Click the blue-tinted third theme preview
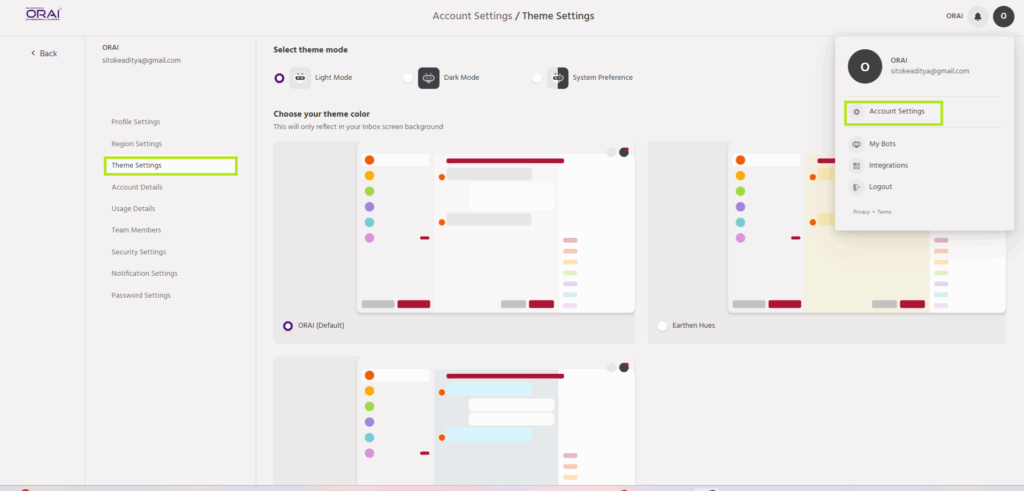Image resolution: width=1024 pixels, height=491 pixels. point(496,420)
